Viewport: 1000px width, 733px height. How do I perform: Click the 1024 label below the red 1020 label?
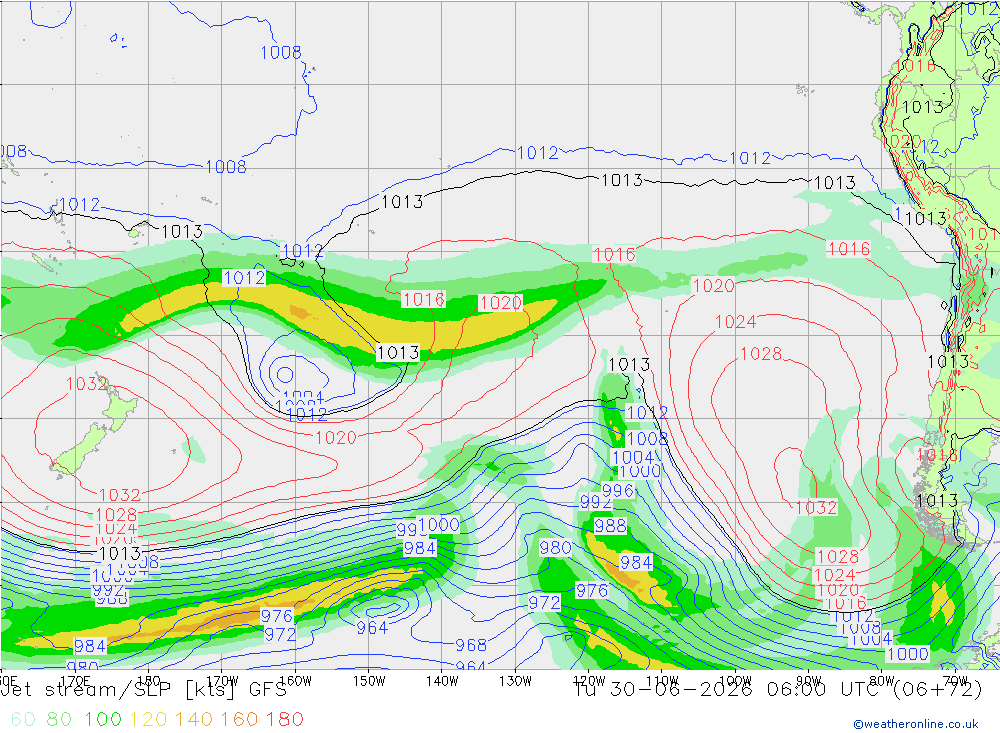735,322
